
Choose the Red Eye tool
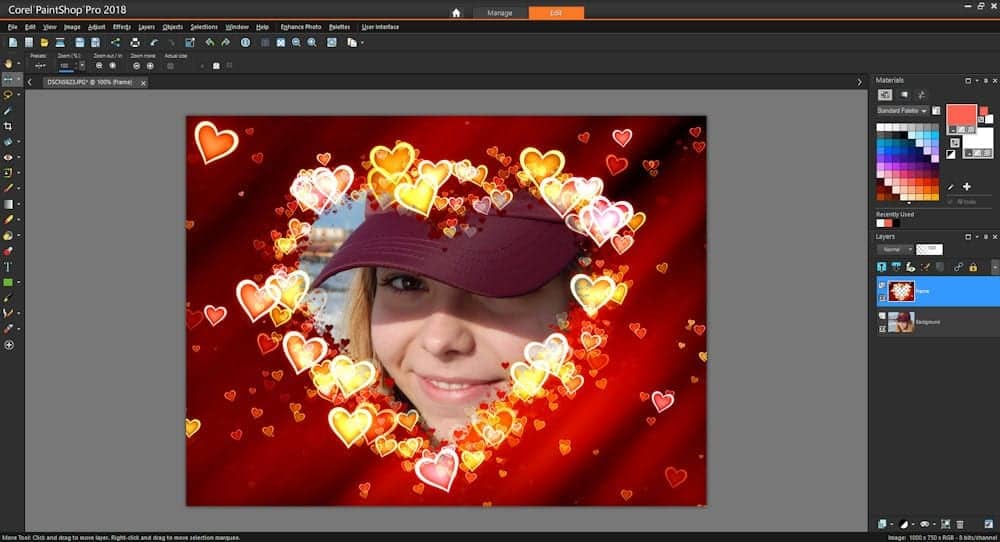(8, 157)
